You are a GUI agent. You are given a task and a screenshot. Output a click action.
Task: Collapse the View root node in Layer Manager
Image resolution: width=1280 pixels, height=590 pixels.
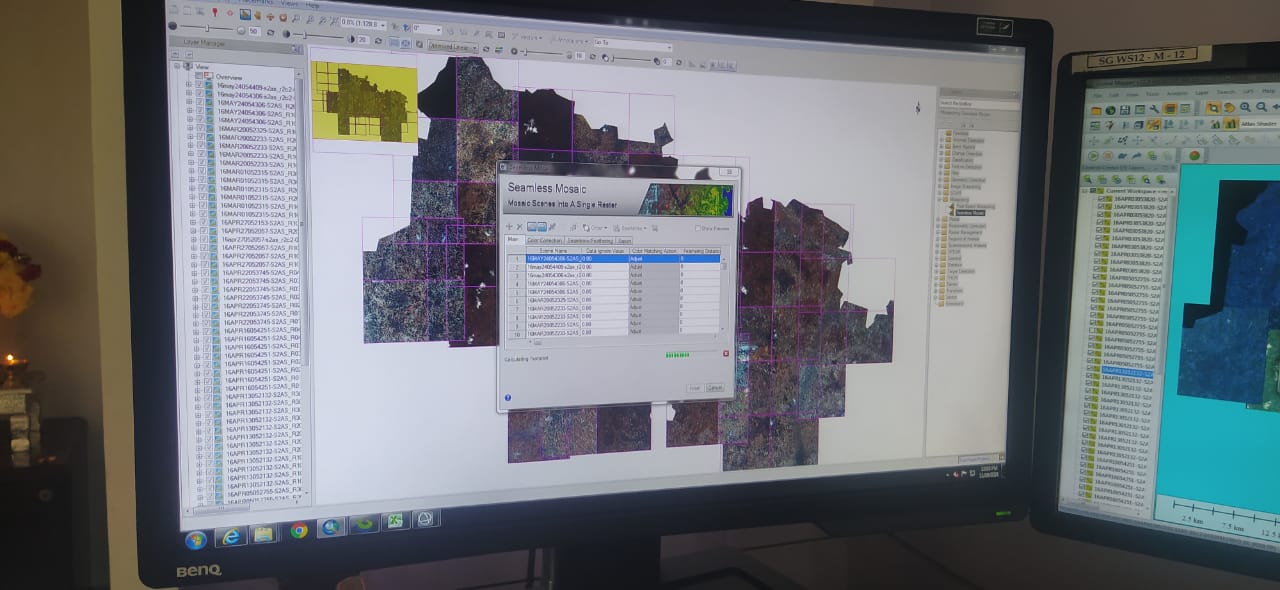tap(177, 66)
